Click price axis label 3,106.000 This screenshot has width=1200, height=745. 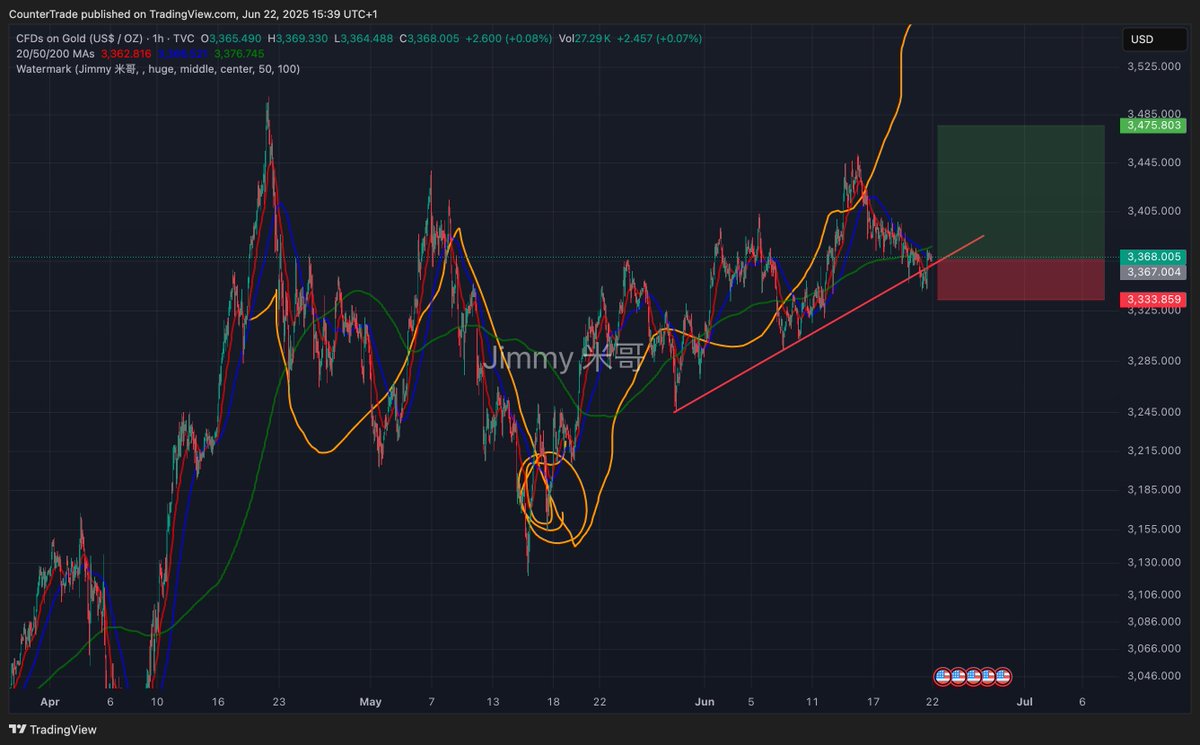1155,595
